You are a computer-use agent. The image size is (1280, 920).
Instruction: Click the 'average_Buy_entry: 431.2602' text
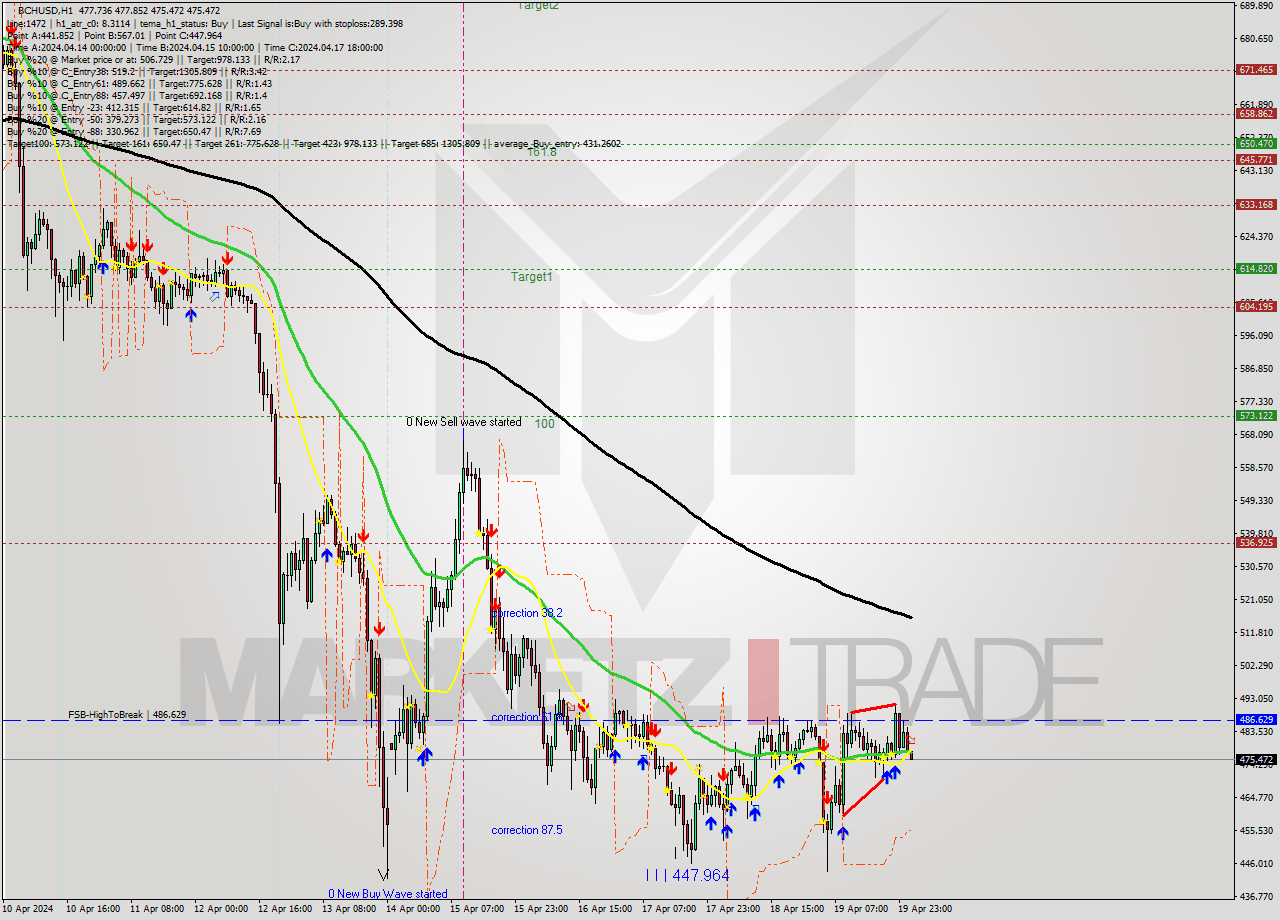point(556,144)
